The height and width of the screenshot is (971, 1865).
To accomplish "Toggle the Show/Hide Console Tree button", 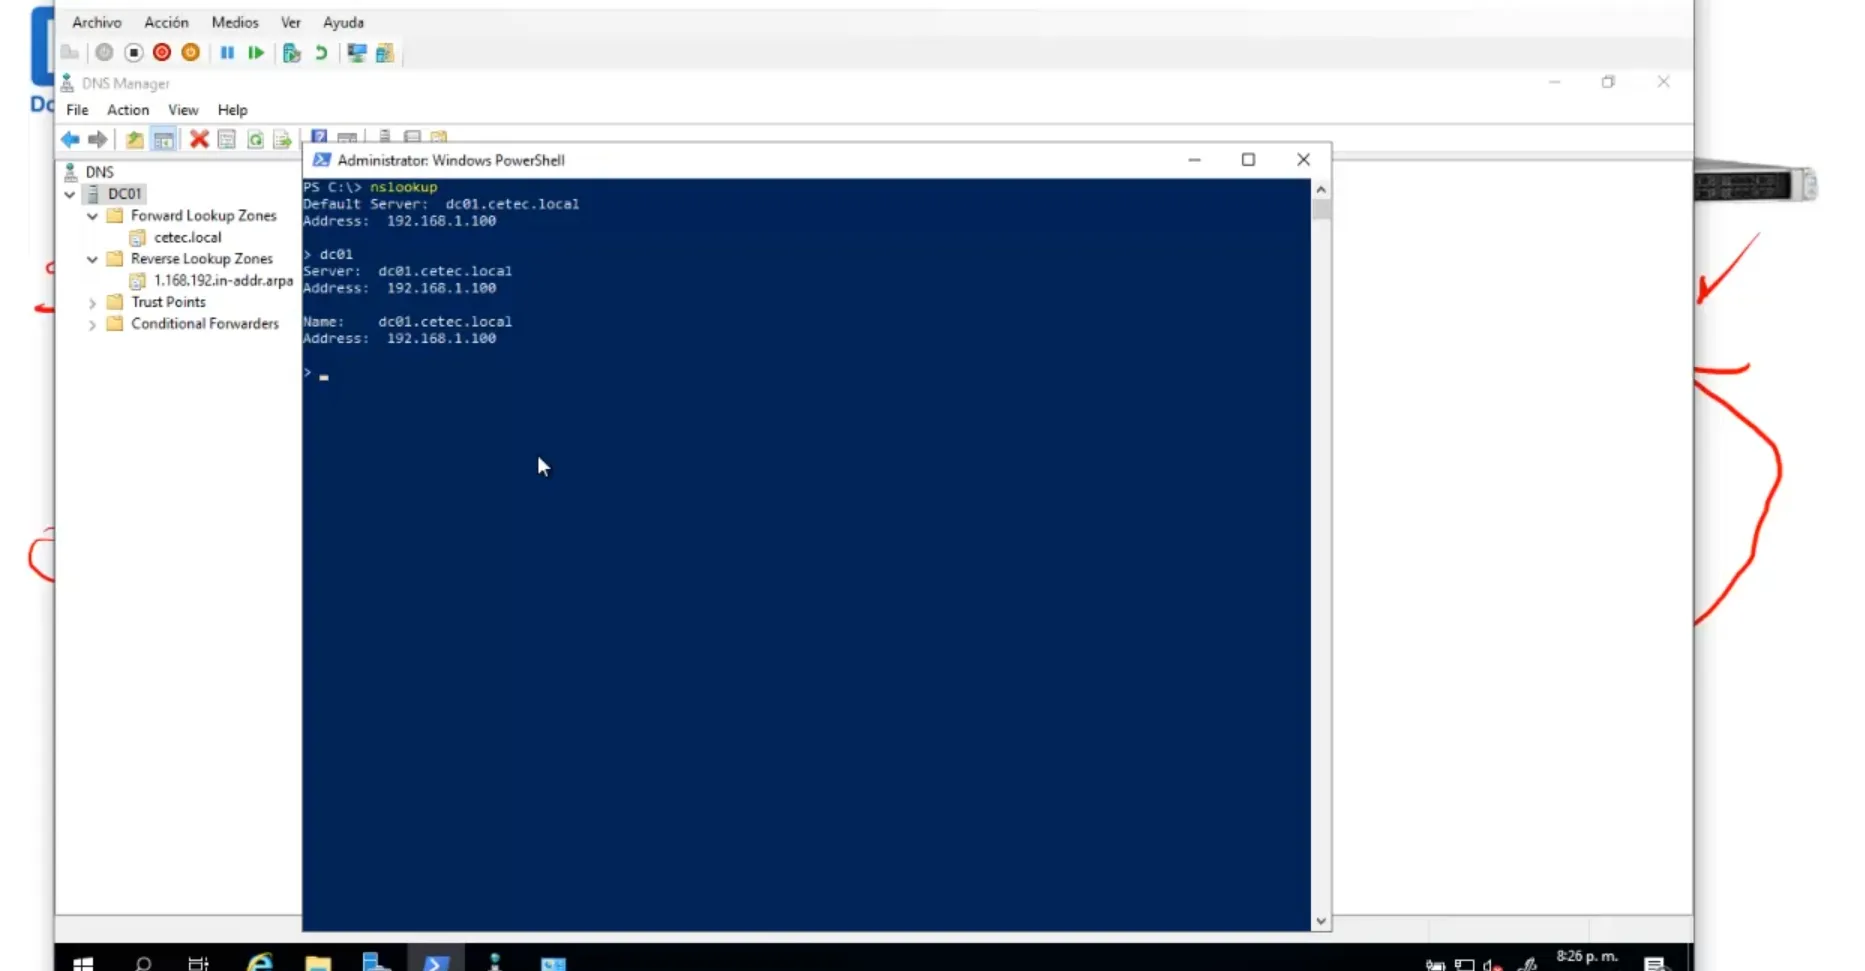I will pyautogui.click(x=163, y=140).
